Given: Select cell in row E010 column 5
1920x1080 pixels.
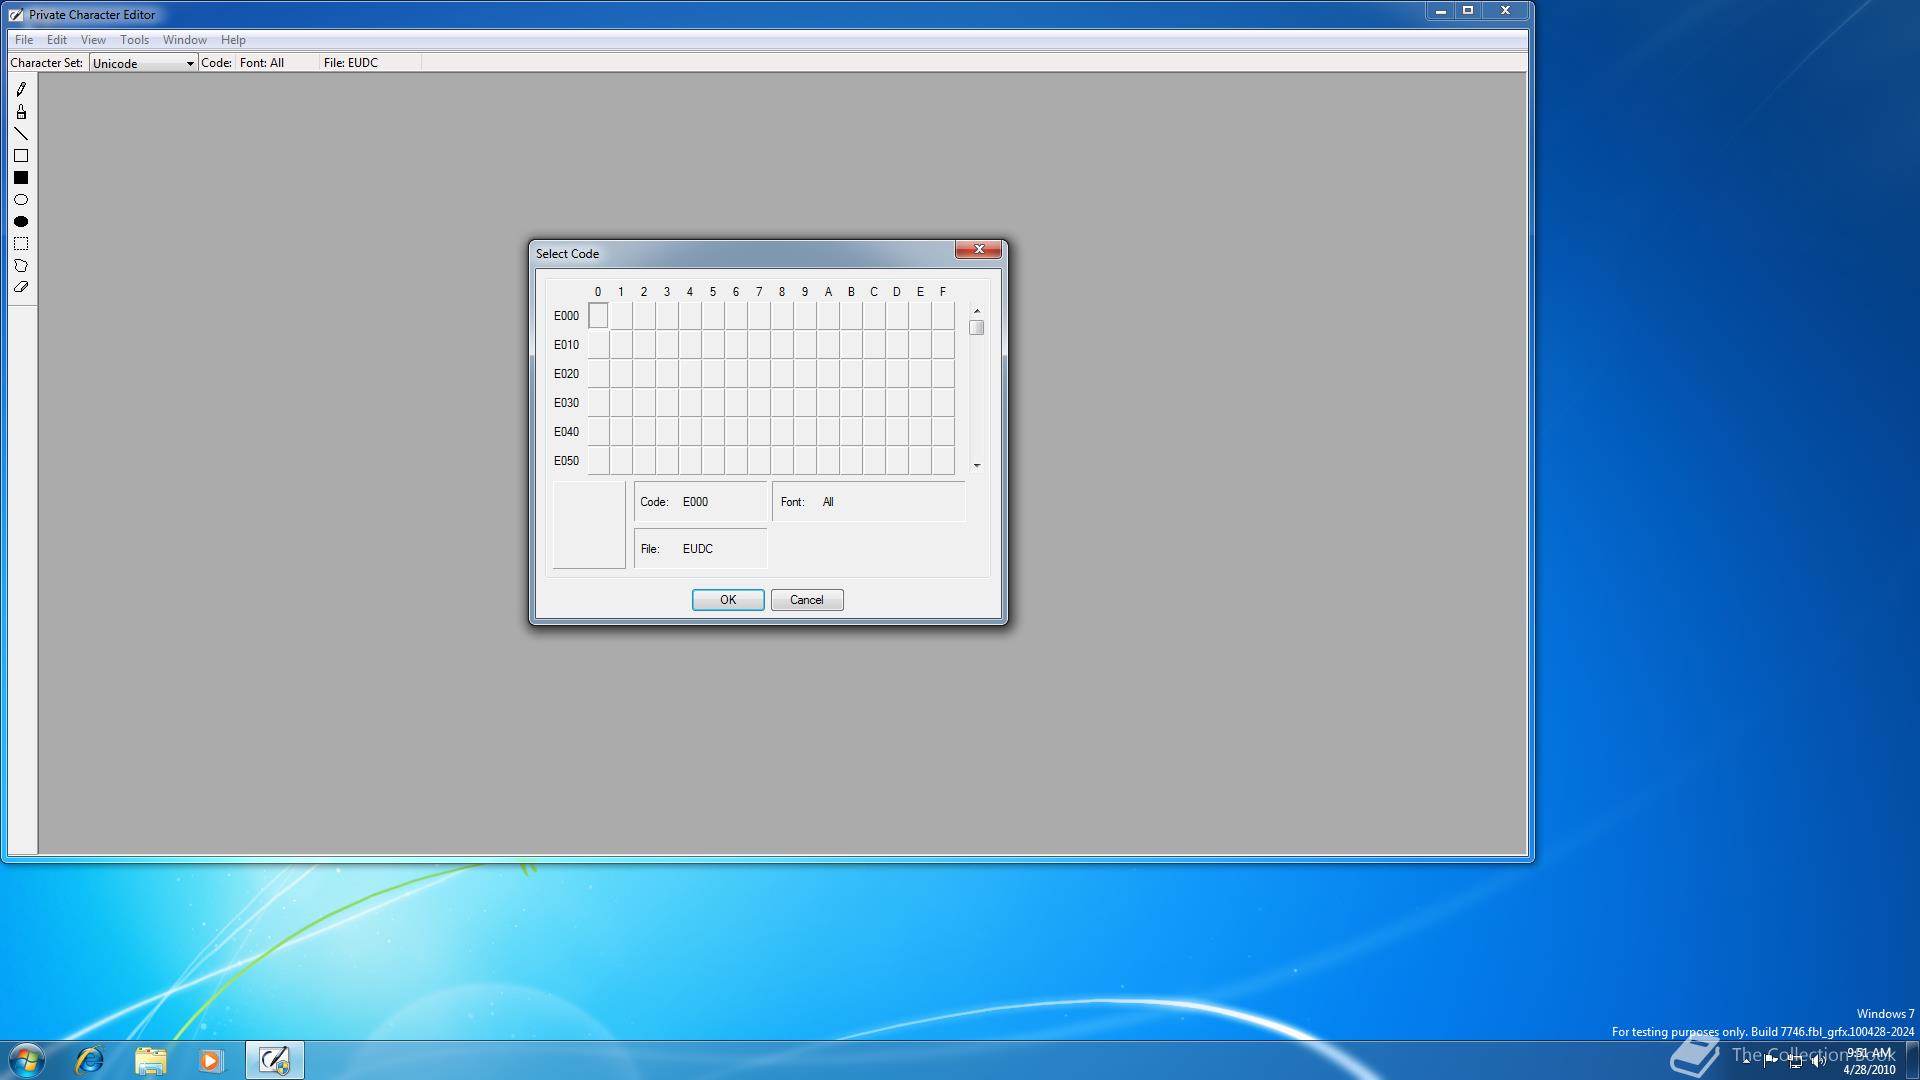Looking at the screenshot, I should pos(713,345).
